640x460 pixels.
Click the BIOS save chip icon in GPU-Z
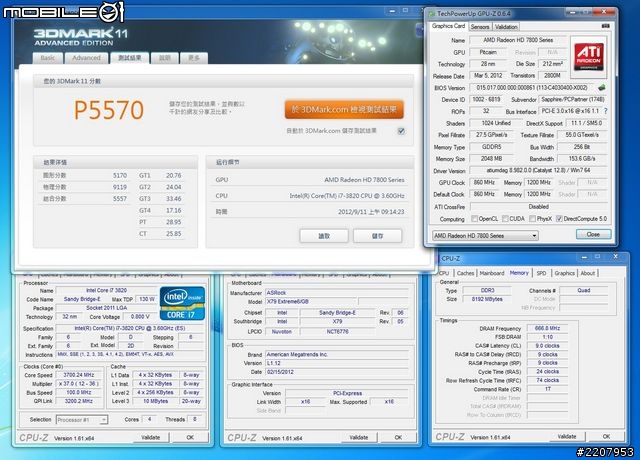tap(601, 87)
